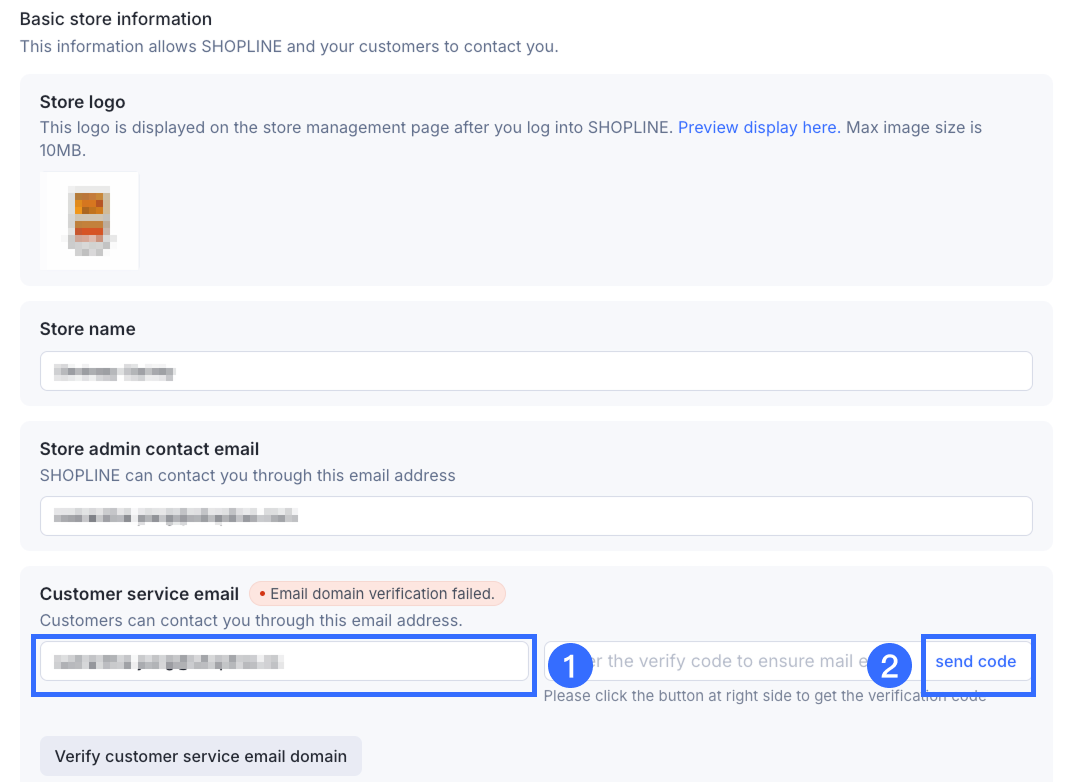Open the "Preview display here" link
1067x782 pixels.
(x=757, y=128)
